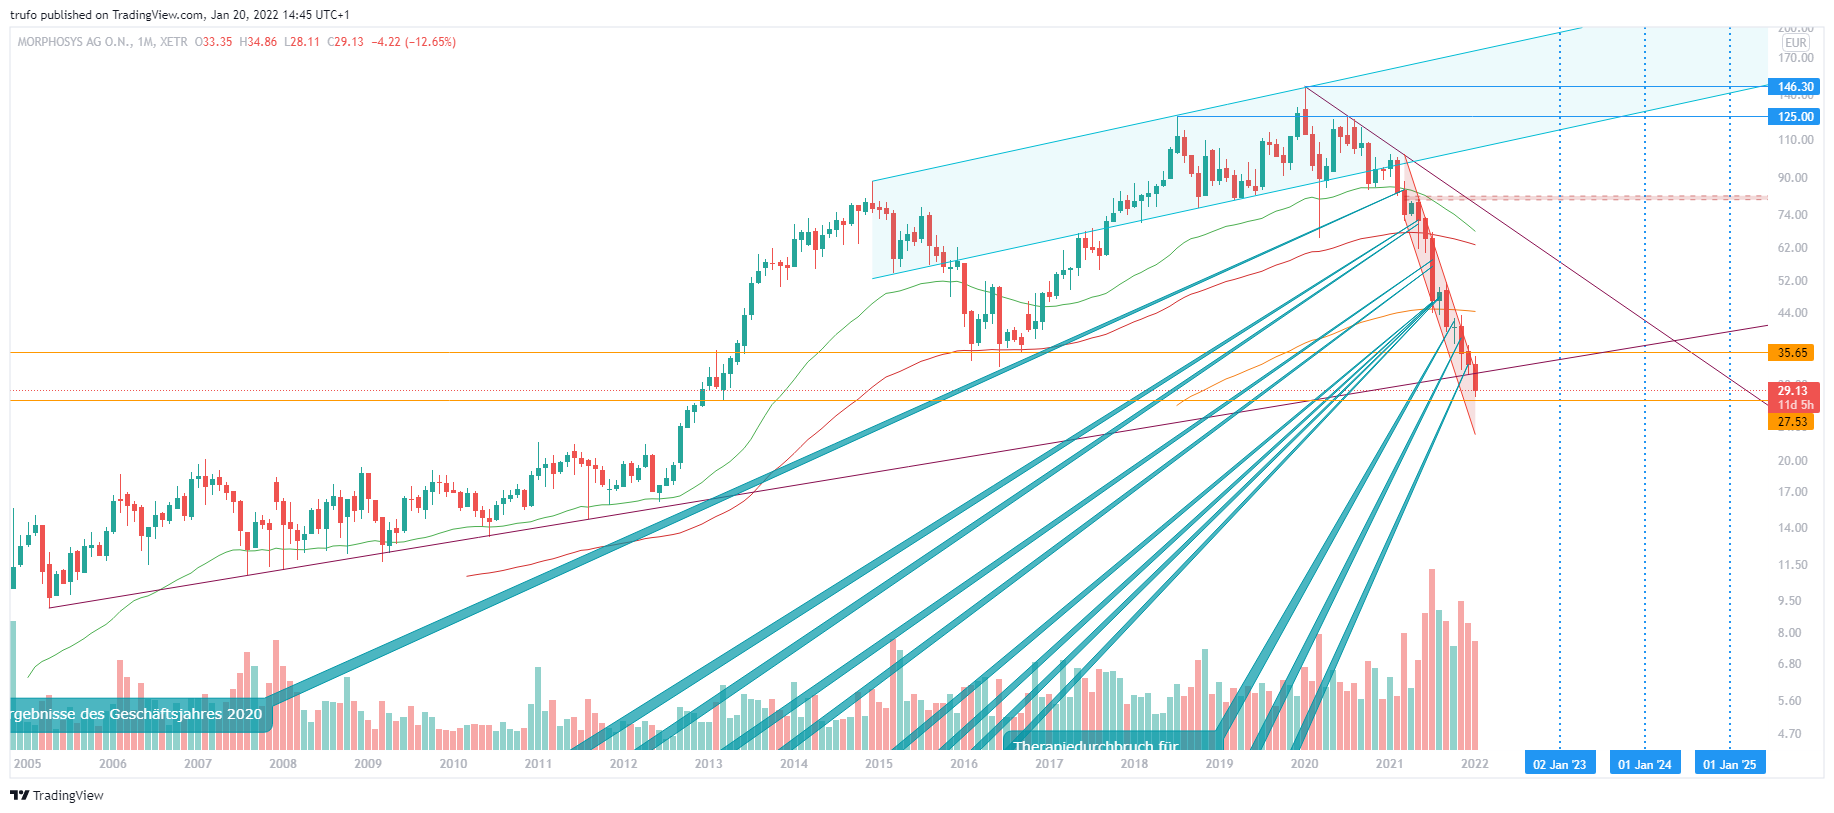Click the TradingView.com published header text
Screen dimensions: 1834x813
pyautogui.click(x=180, y=15)
